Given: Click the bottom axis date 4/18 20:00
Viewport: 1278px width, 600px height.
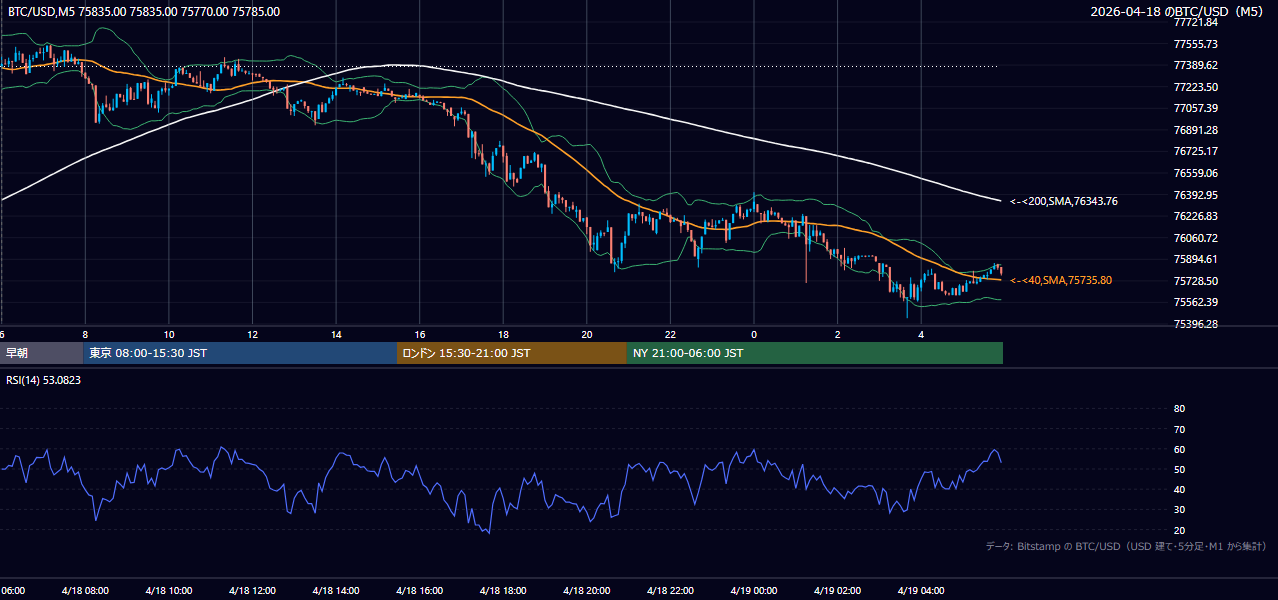Looking at the screenshot, I should (x=586, y=591).
